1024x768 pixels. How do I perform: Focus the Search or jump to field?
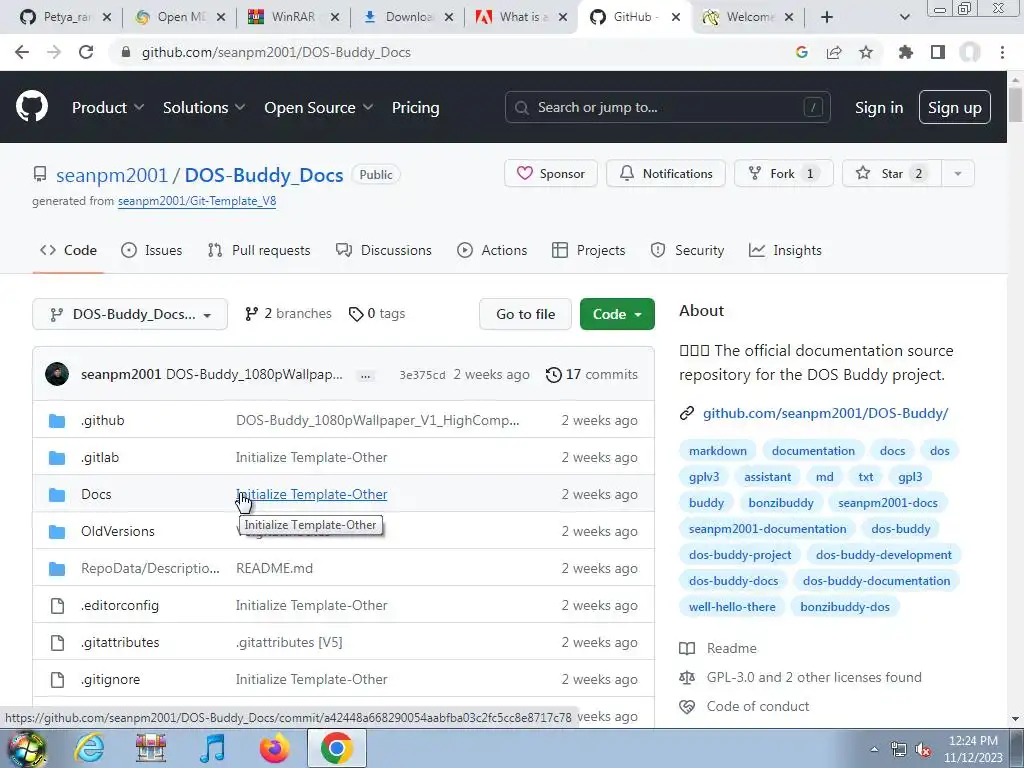[667, 108]
